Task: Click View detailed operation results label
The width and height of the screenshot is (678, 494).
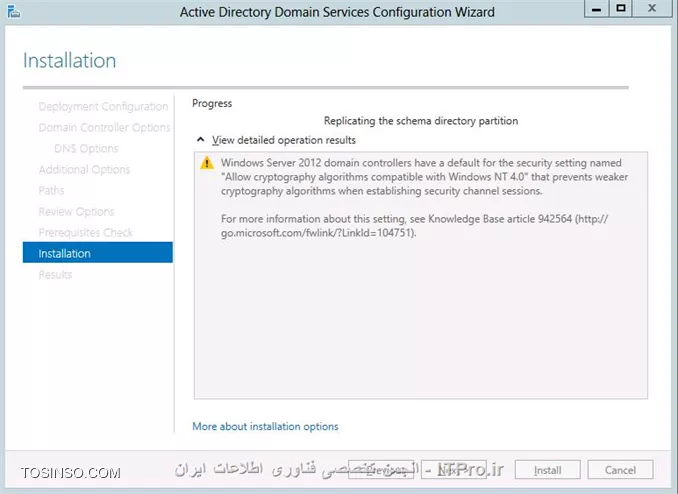Action: coord(284,140)
